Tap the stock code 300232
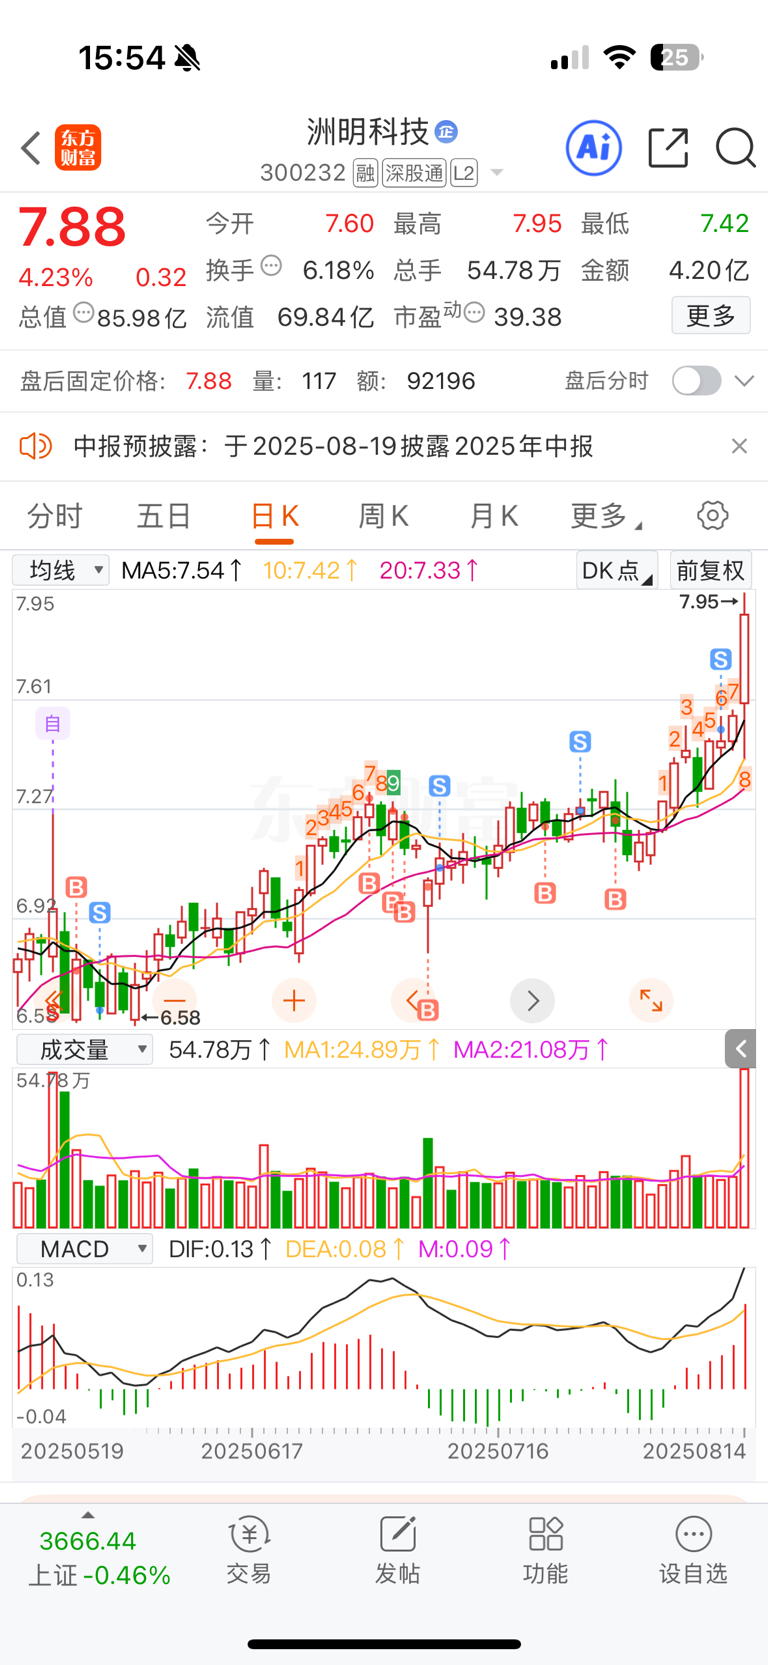769x1665 pixels. (x=303, y=174)
